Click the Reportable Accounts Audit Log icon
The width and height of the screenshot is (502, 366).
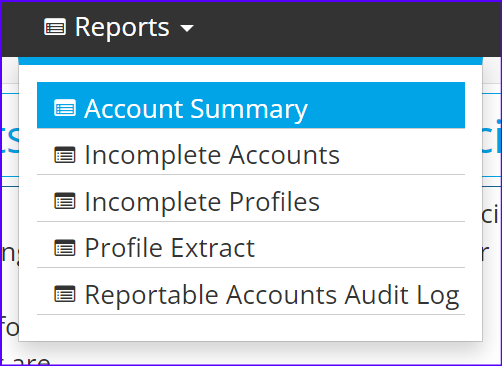pyautogui.click(x=65, y=294)
